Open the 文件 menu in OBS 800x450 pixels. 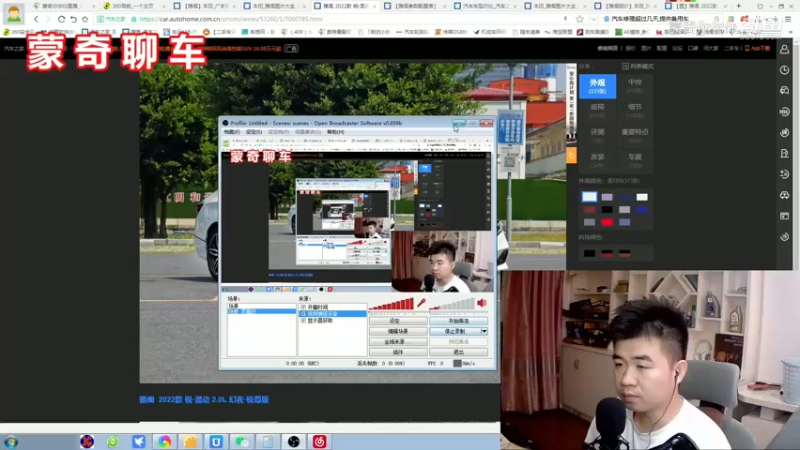tap(232, 132)
